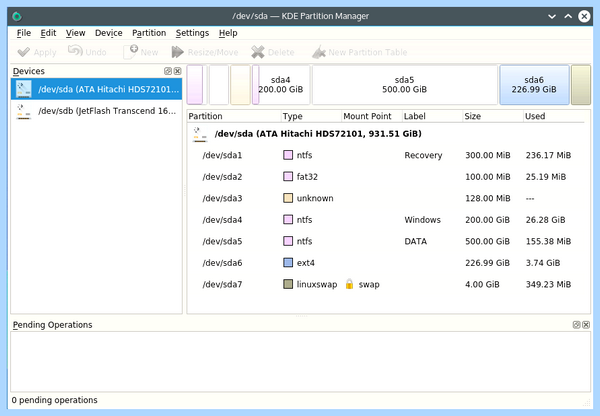Click the linuxswap color square on the sda7 row
Image resolution: width=600 pixels, height=416 pixels.
288,284
